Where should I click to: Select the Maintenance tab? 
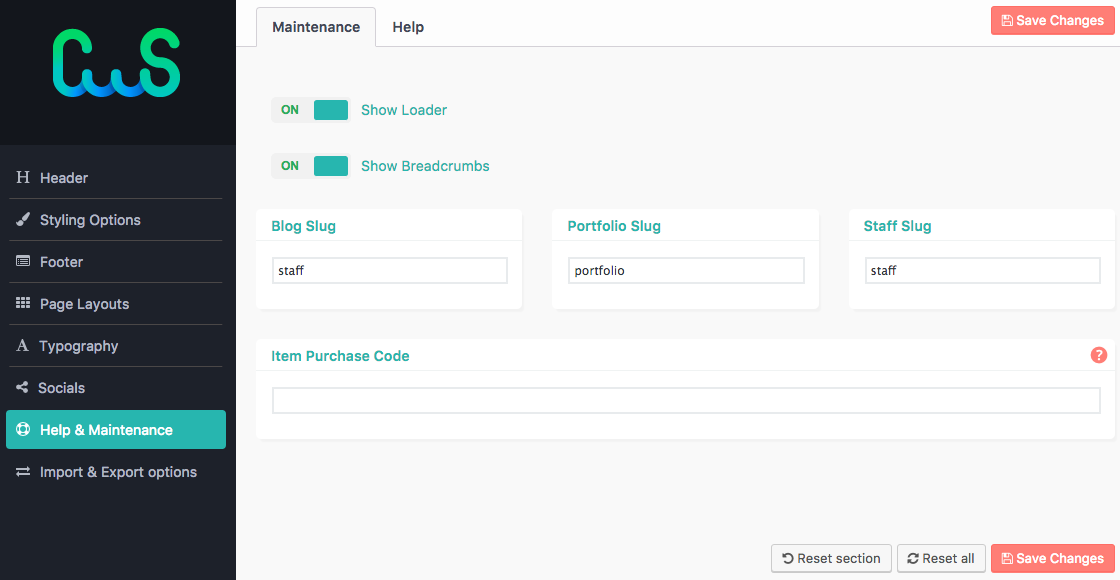tap(316, 27)
